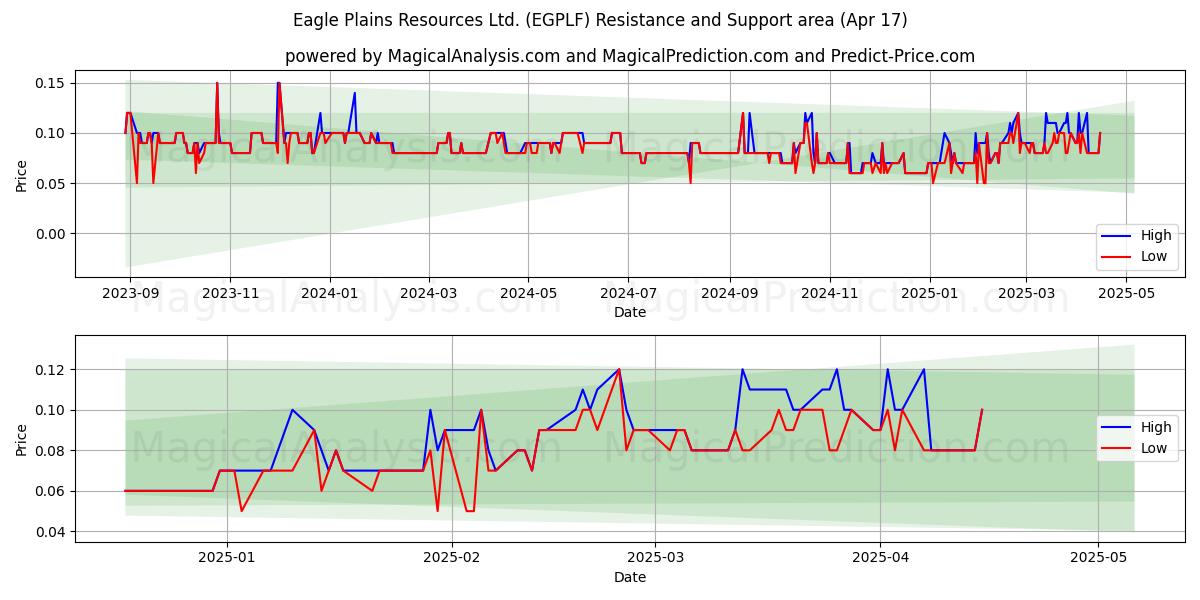Click the 'Date' x-axis label of upper chart
This screenshot has height=600, width=1200.
click(x=630, y=312)
